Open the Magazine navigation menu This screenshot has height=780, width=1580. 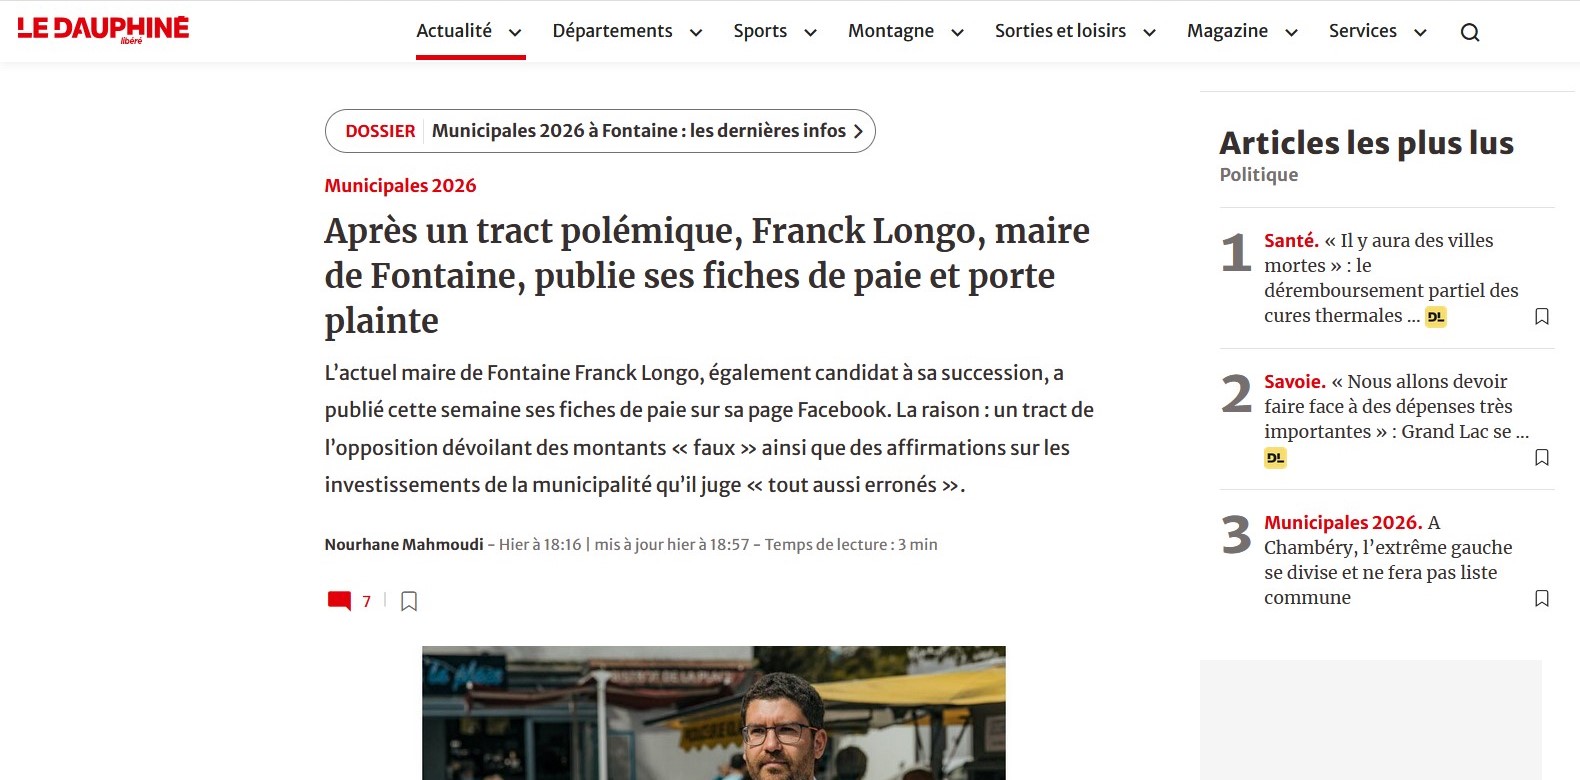click(1227, 31)
